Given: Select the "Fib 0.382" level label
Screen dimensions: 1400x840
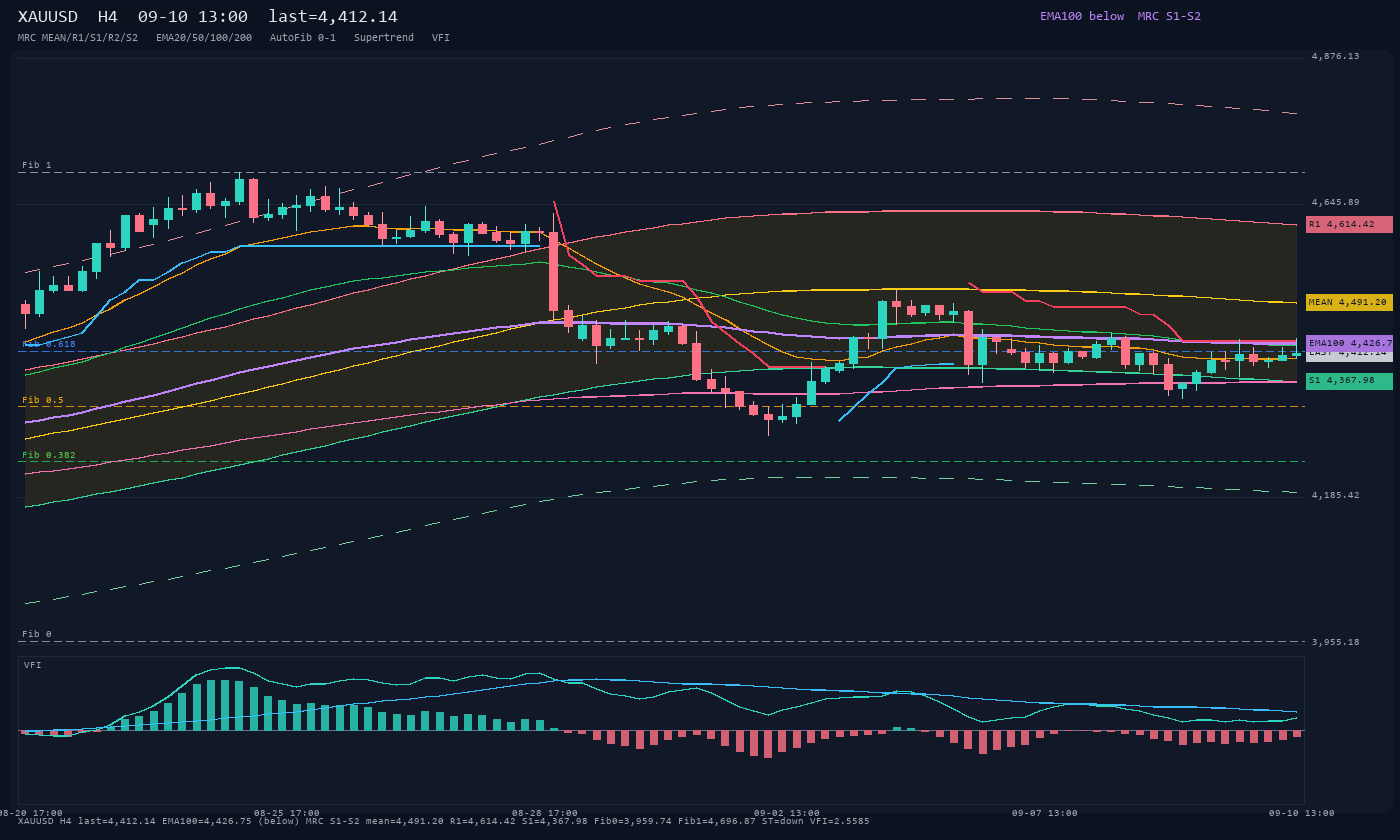Looking at the screenshot, I should pos(49,456).
